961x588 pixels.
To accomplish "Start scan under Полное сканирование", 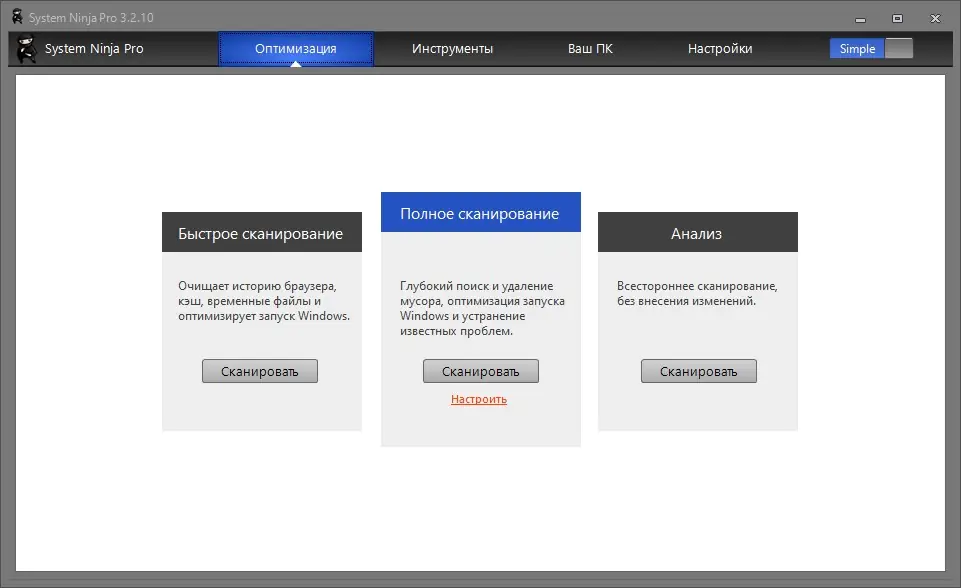I will [x=480, y=370].
